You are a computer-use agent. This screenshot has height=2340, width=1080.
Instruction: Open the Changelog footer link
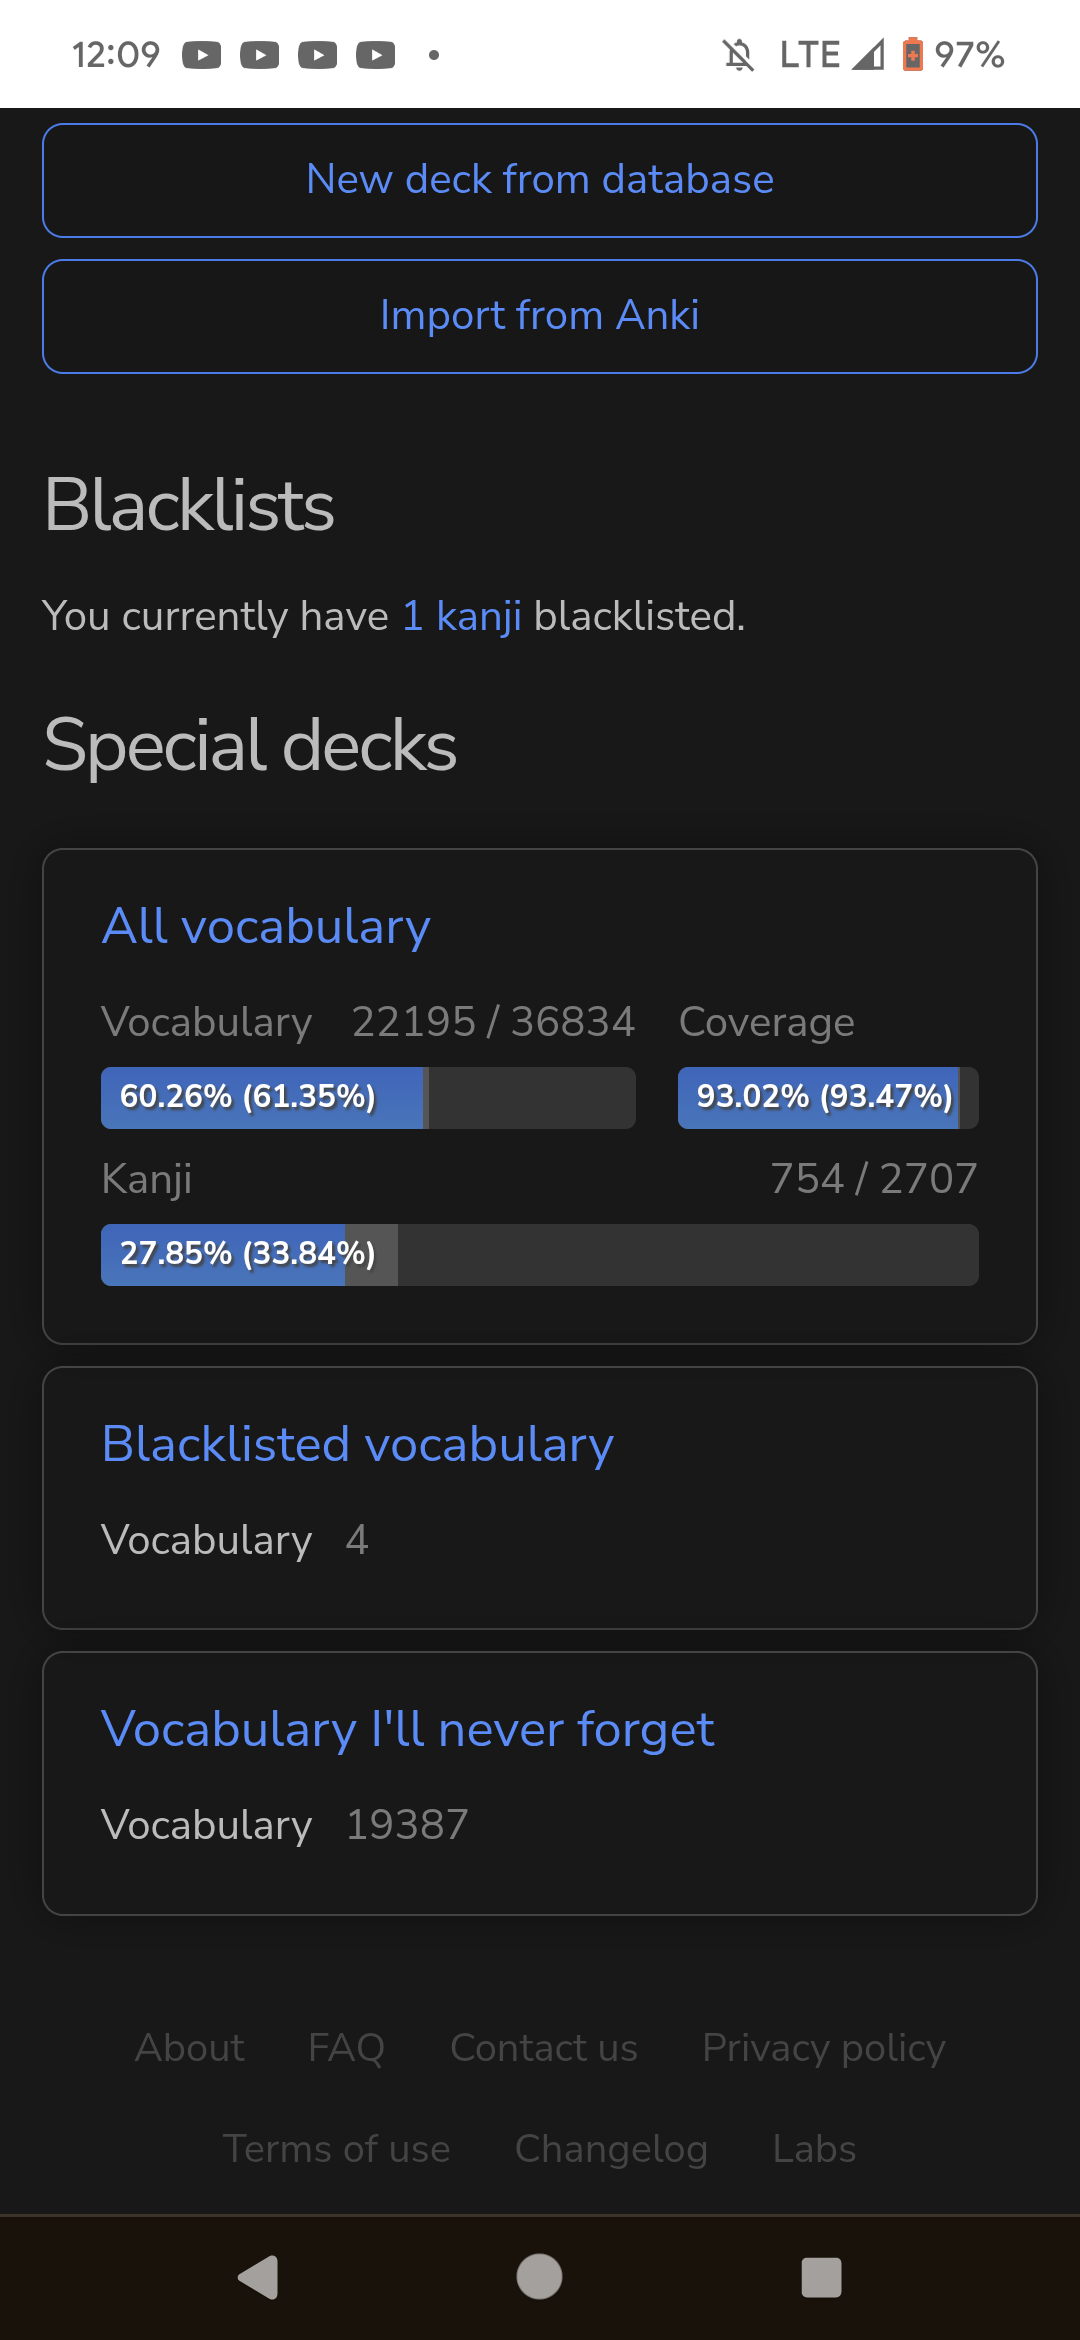tap(611, 2149)
